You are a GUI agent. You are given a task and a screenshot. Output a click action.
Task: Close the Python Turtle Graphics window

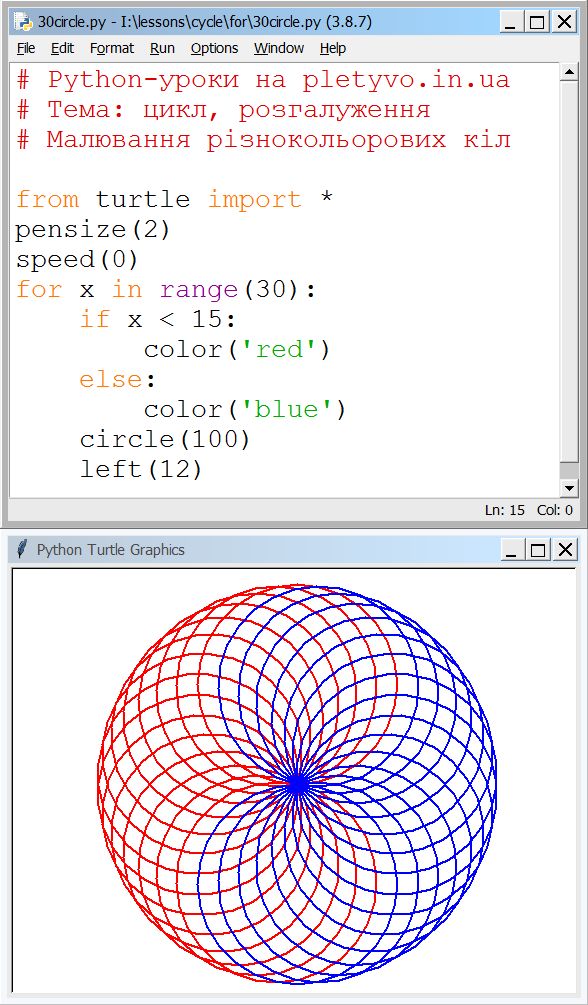564,550
